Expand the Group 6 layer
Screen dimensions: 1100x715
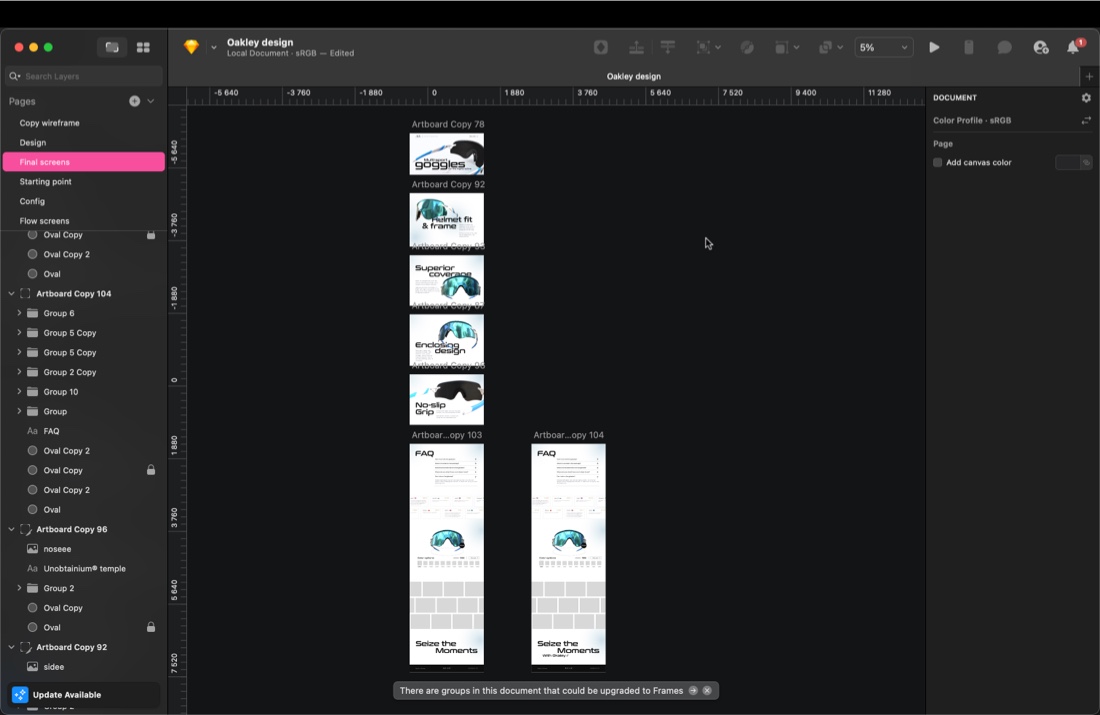pos(19,314)
